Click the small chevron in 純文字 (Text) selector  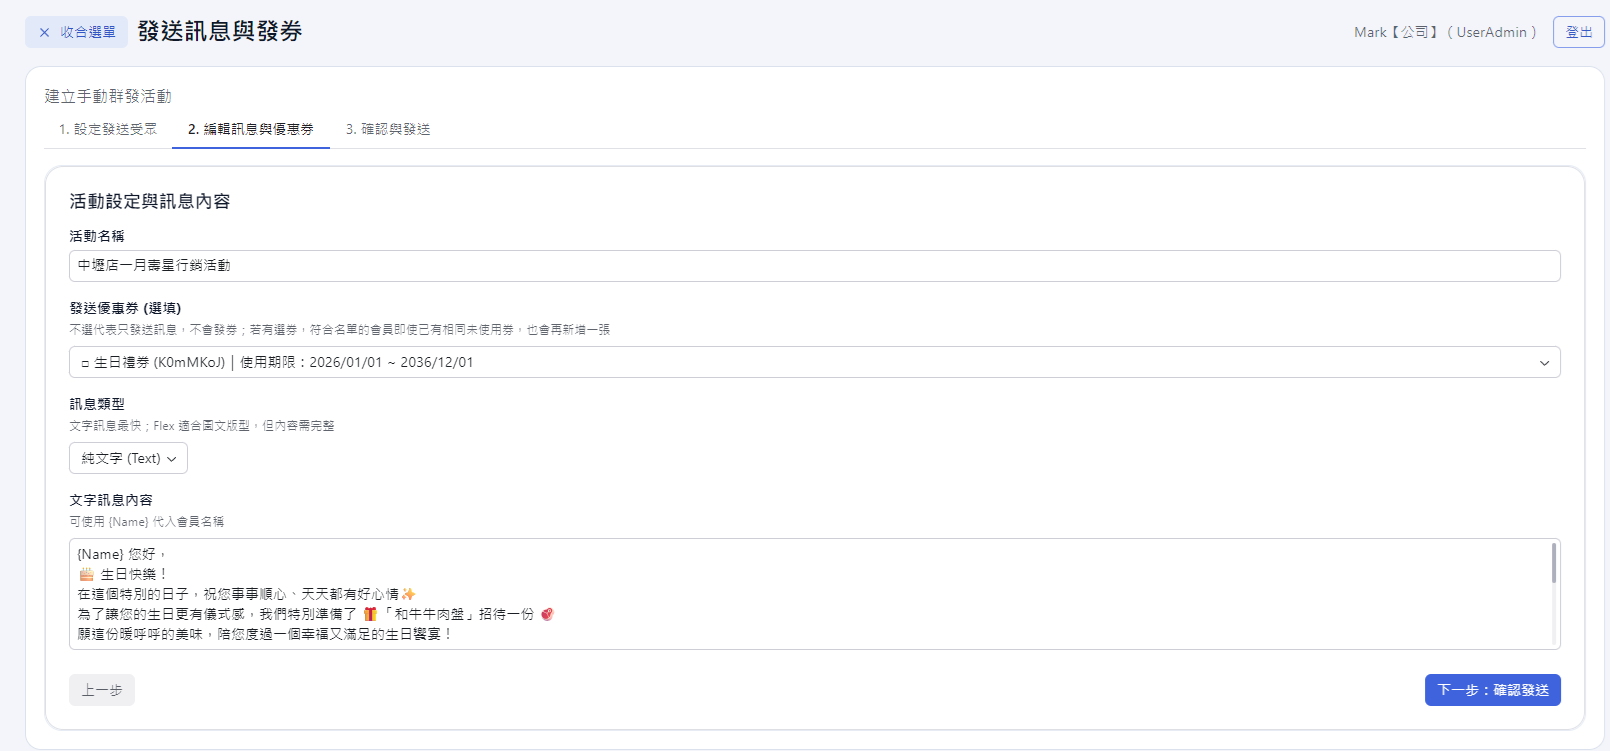[x=172, y=459]
